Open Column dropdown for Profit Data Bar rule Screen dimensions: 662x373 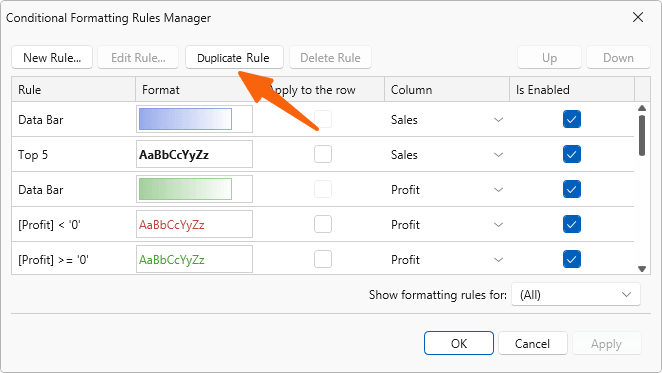coord(499,190)
